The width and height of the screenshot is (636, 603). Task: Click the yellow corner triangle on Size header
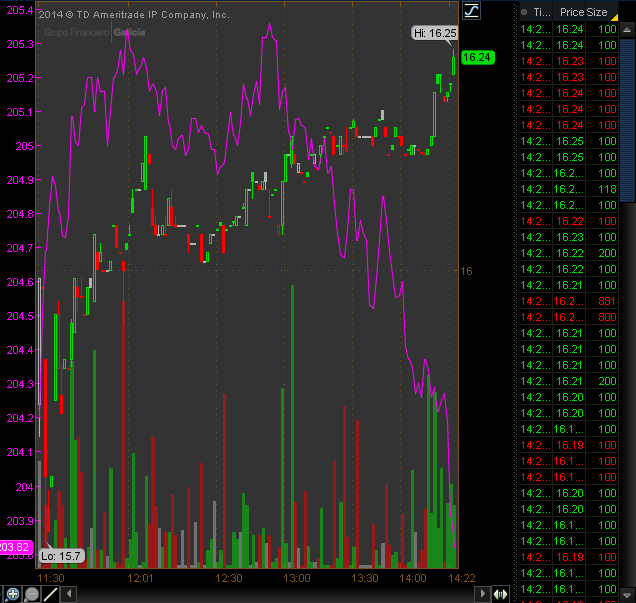point(615,17)
